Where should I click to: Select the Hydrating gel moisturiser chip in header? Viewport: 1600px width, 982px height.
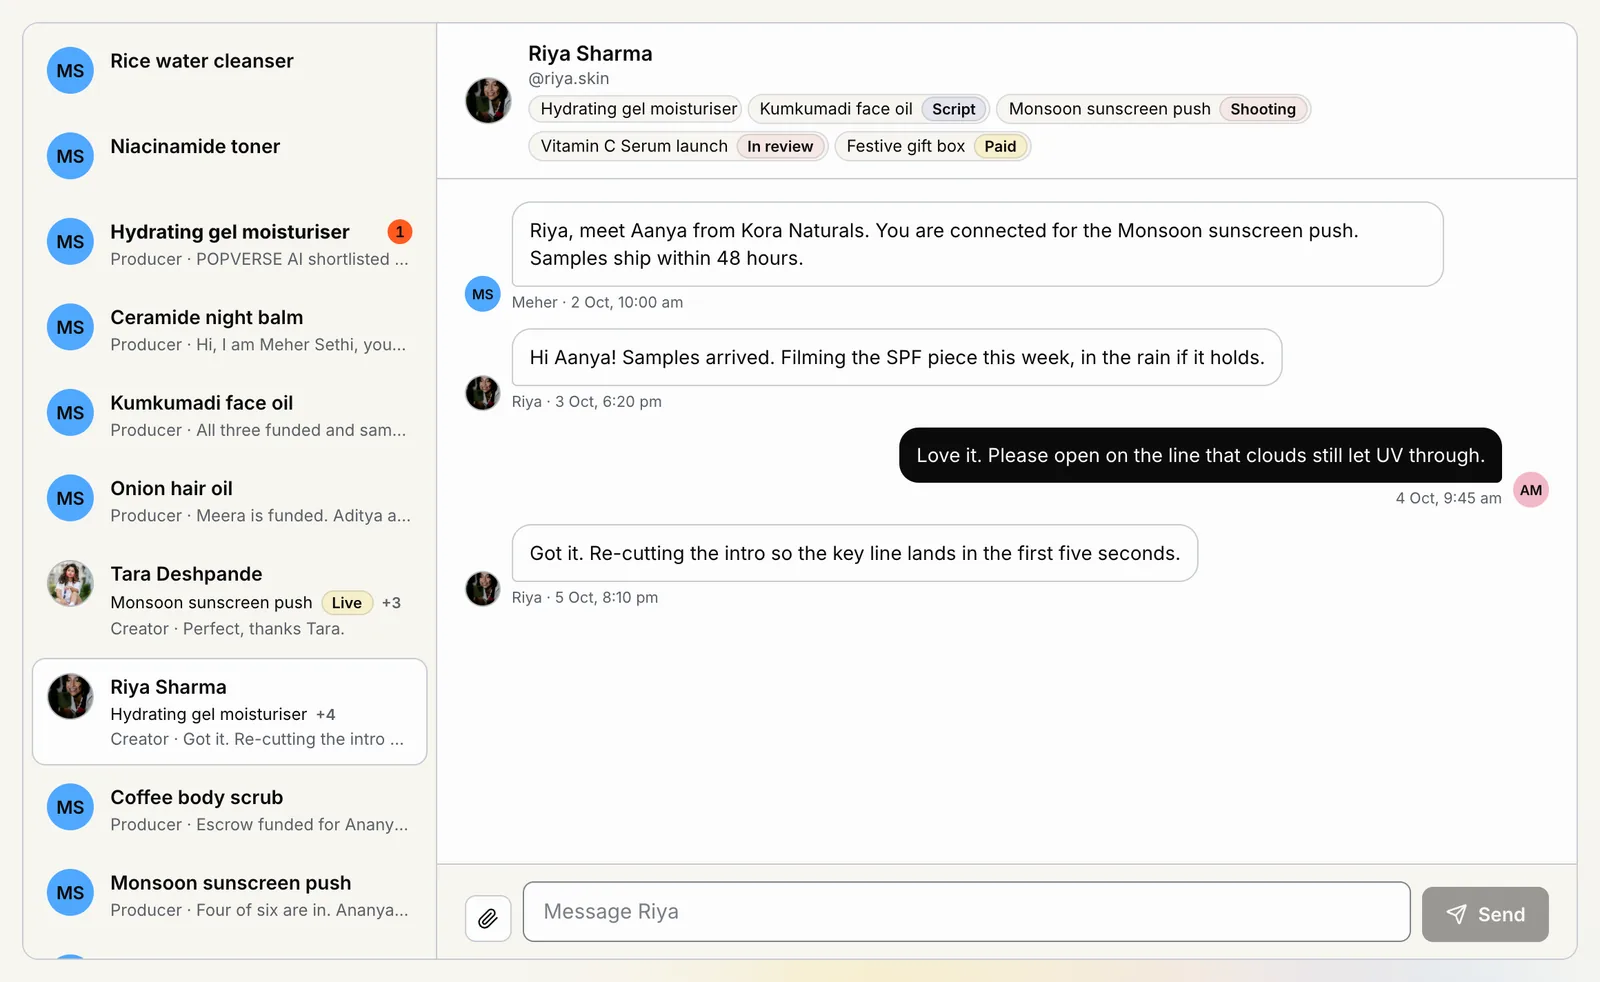coord(636,109)
